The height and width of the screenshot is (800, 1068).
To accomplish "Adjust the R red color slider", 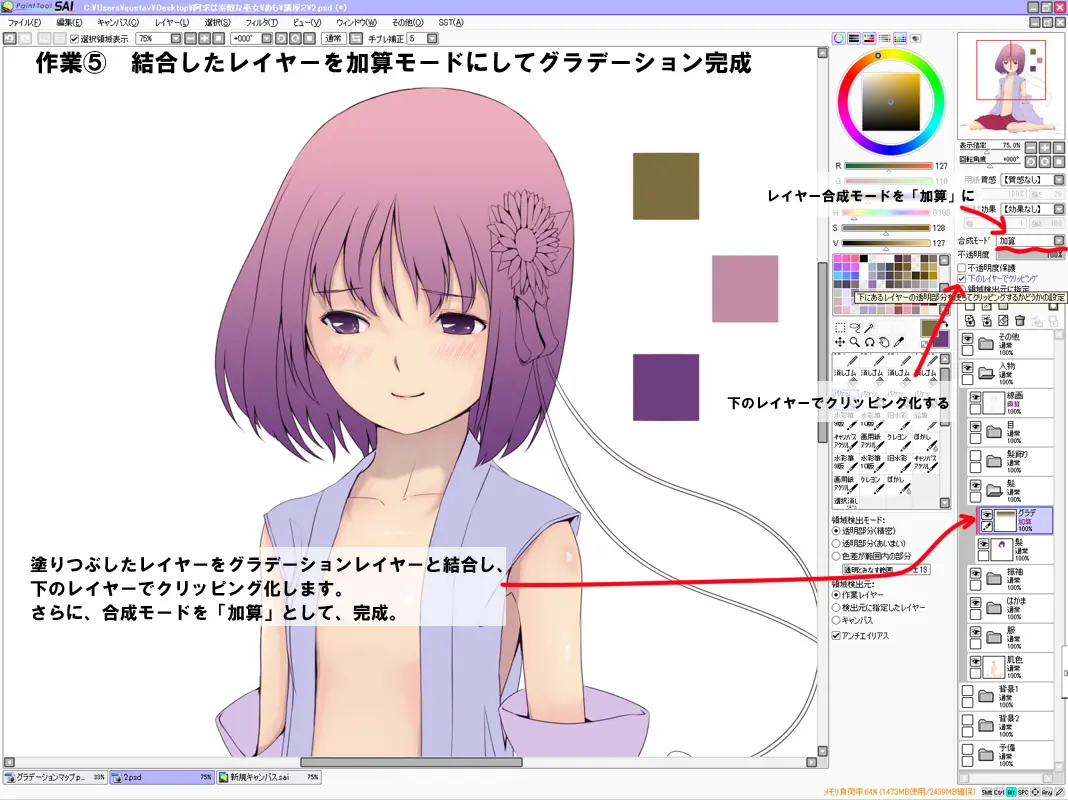I will 888,166.
